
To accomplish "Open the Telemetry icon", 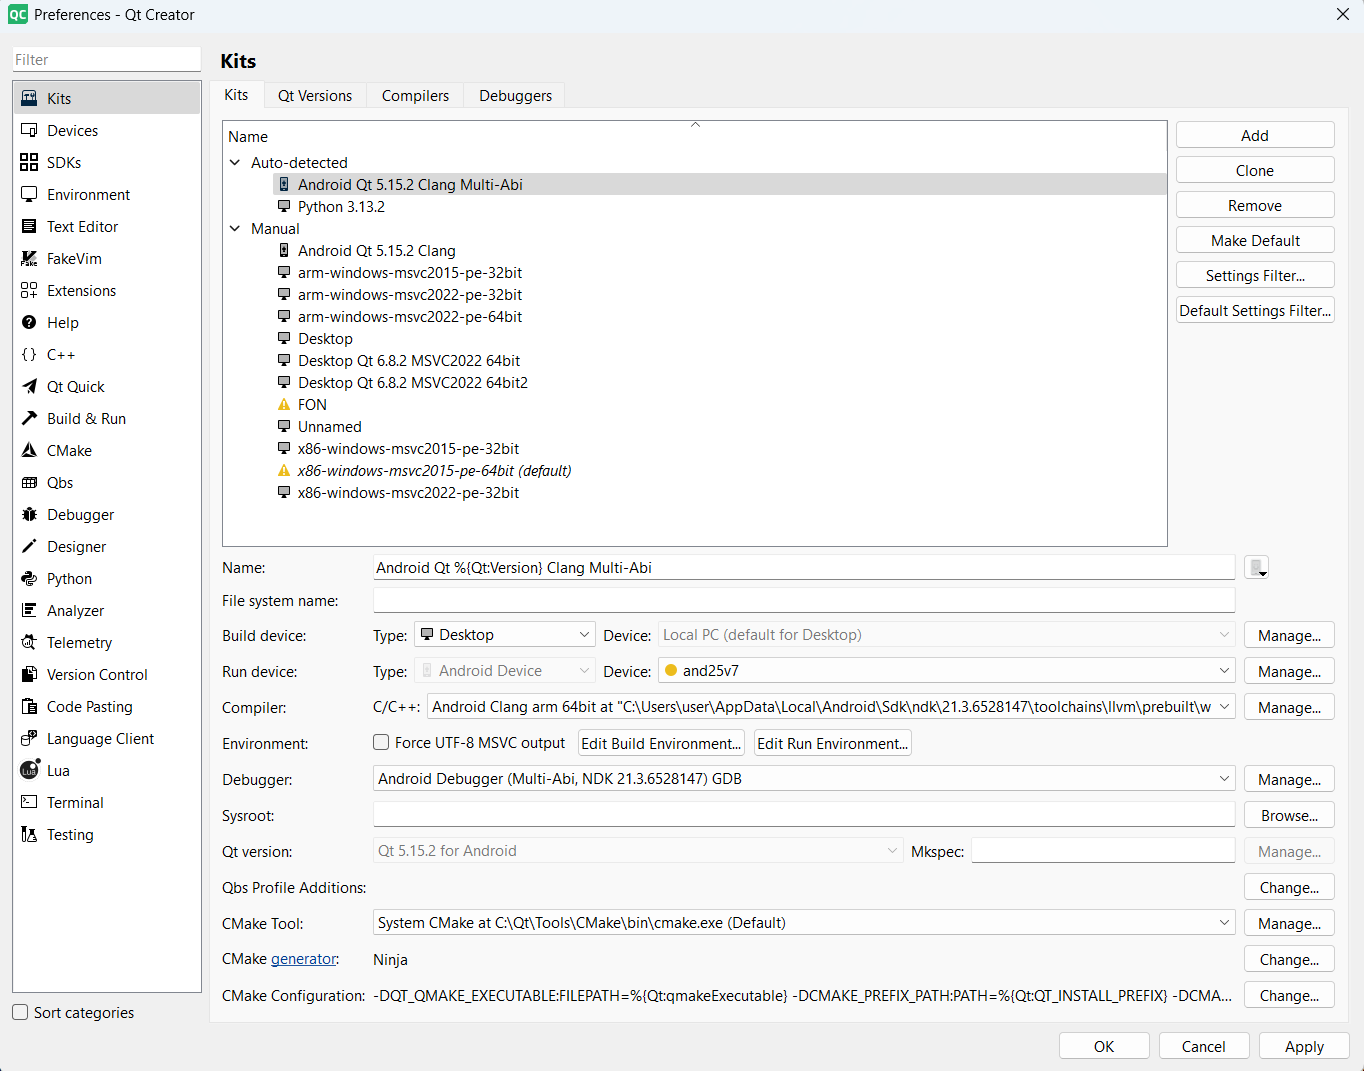I will pyautogui.click(x=29, y=642).
